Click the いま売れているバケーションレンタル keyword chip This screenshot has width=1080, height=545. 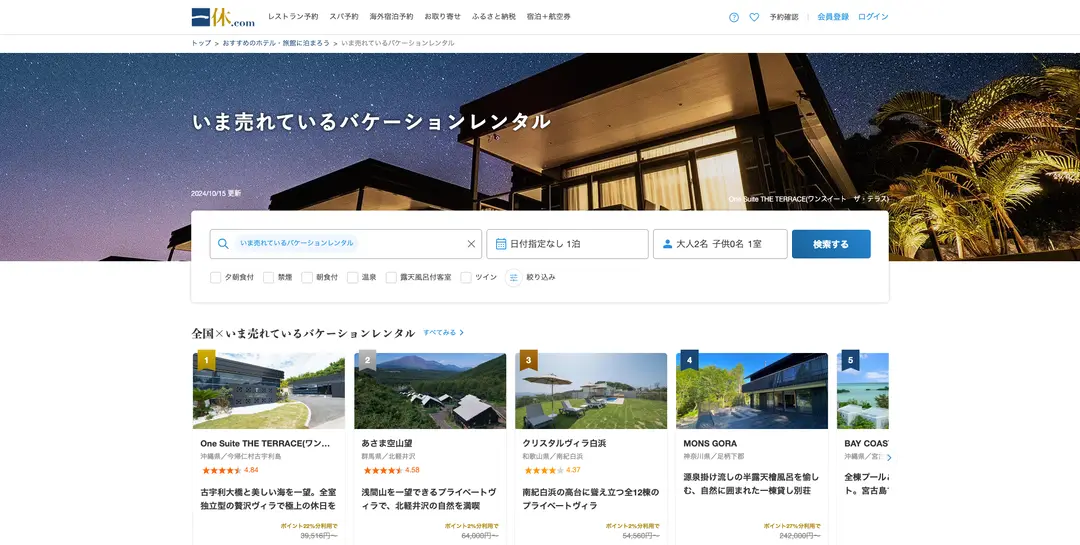click(297, 243)
